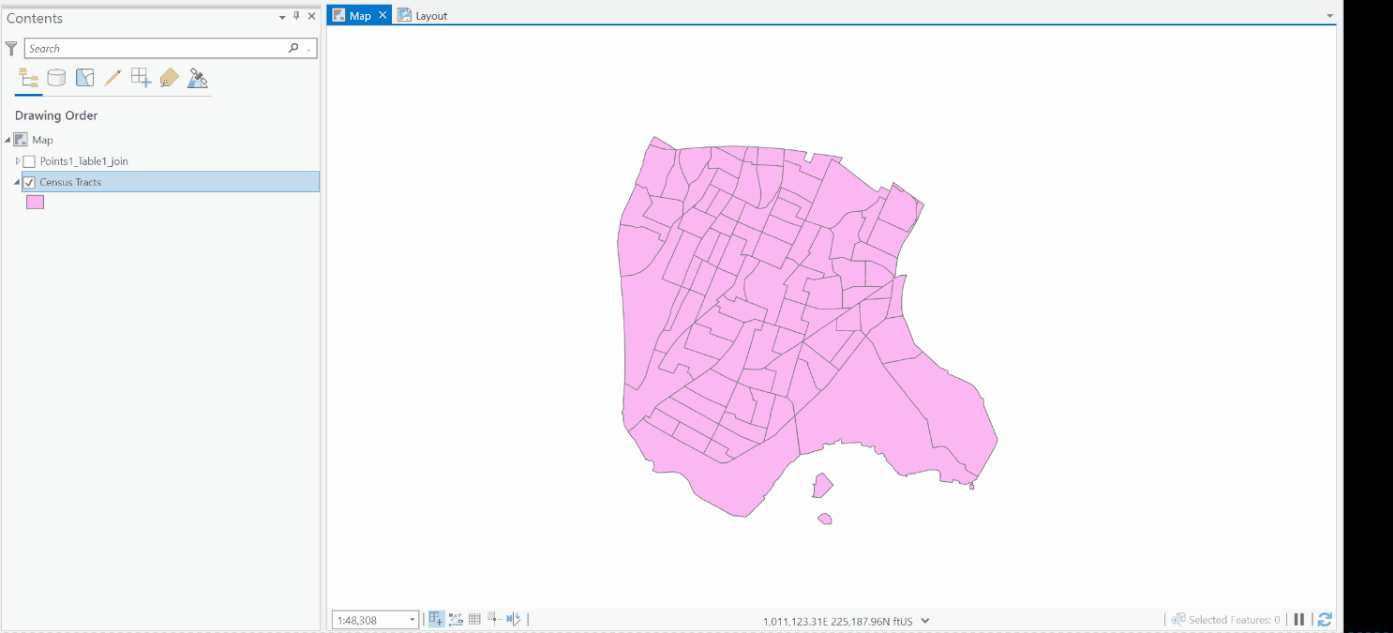The height and width of the screenshot is (633, 1393).
Task: Refresh the map view
Action: coord(1325,619)
